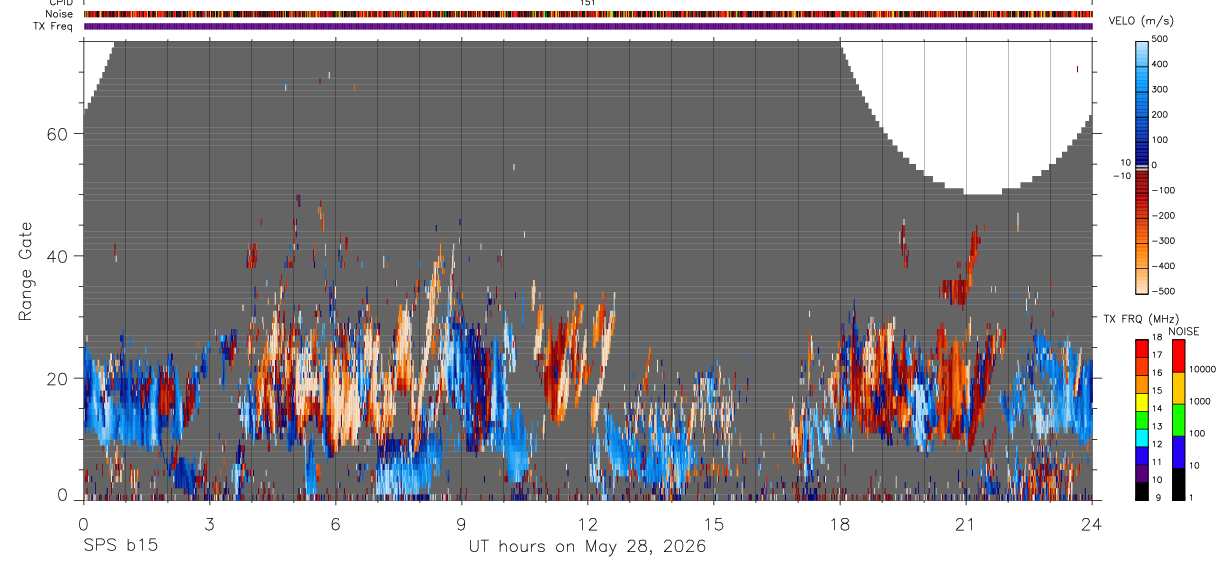Click the 'UT hours on May 28, 2026' axis label
This screenshot has height=567, width=1228.
(587, 547)
